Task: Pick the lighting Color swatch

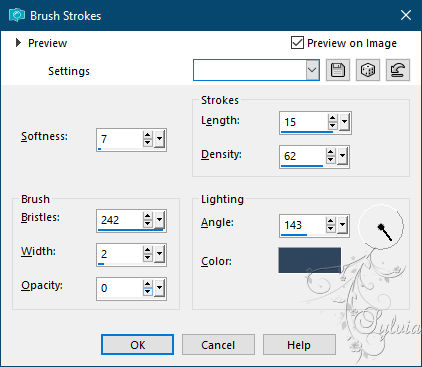Action: pyautogui.click(x=310, y=260)
